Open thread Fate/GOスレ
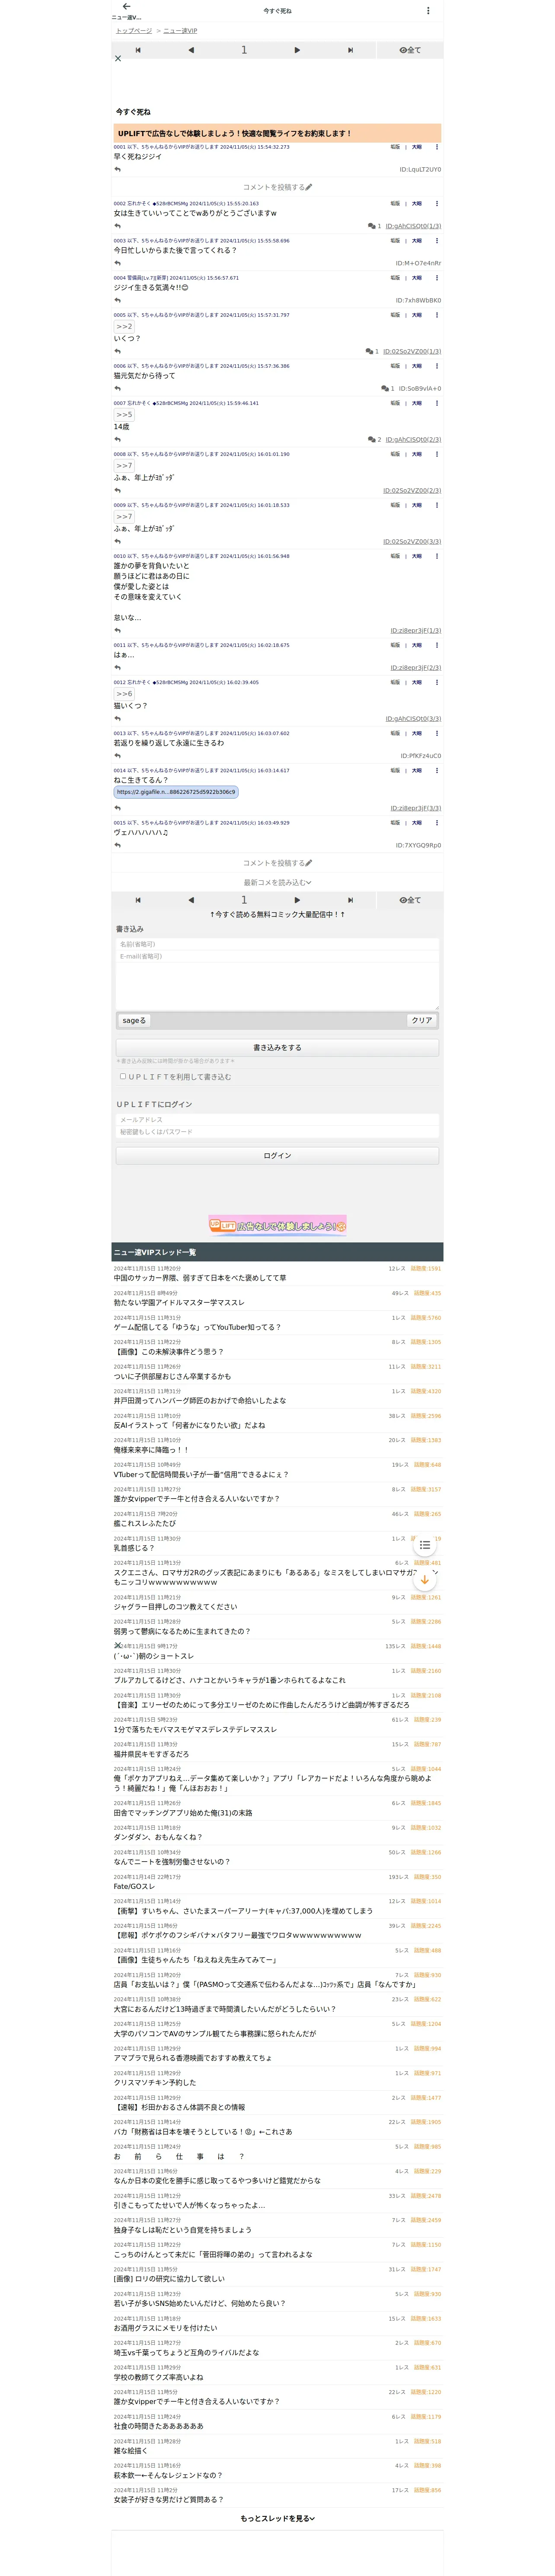 (x=134, y=1886)
